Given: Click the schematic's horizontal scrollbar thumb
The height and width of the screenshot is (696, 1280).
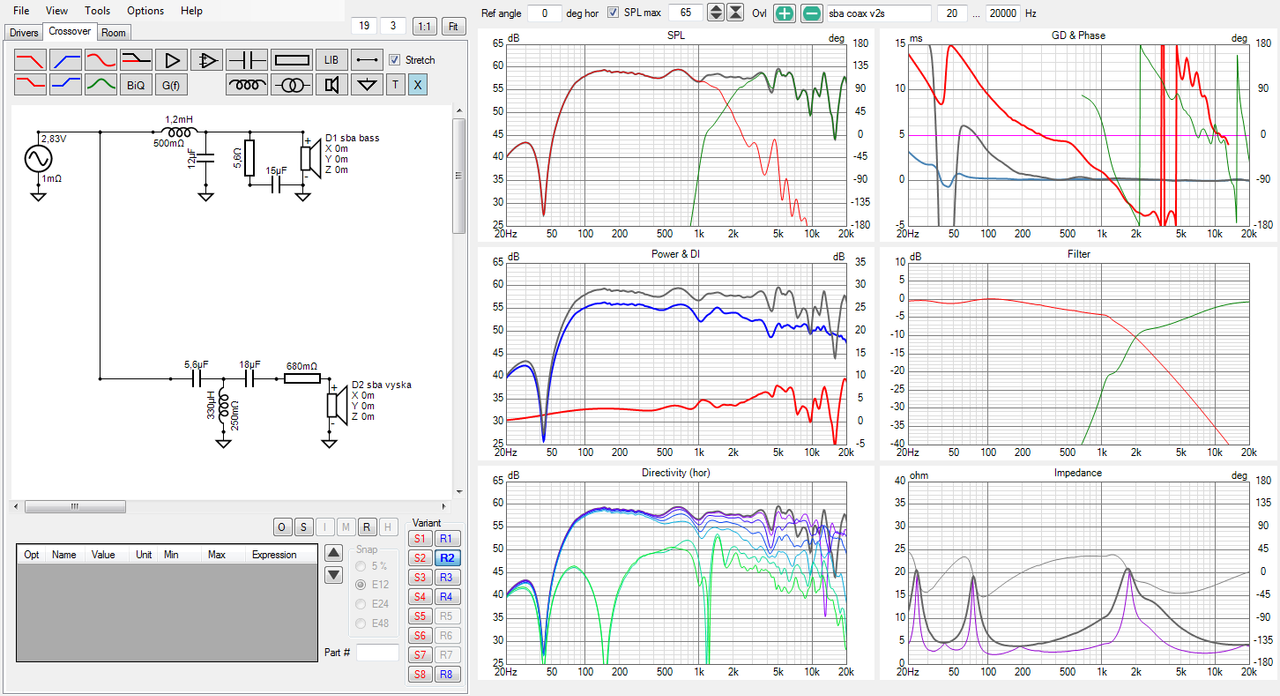Looking at the screenshot, I should tap(76, 506).
